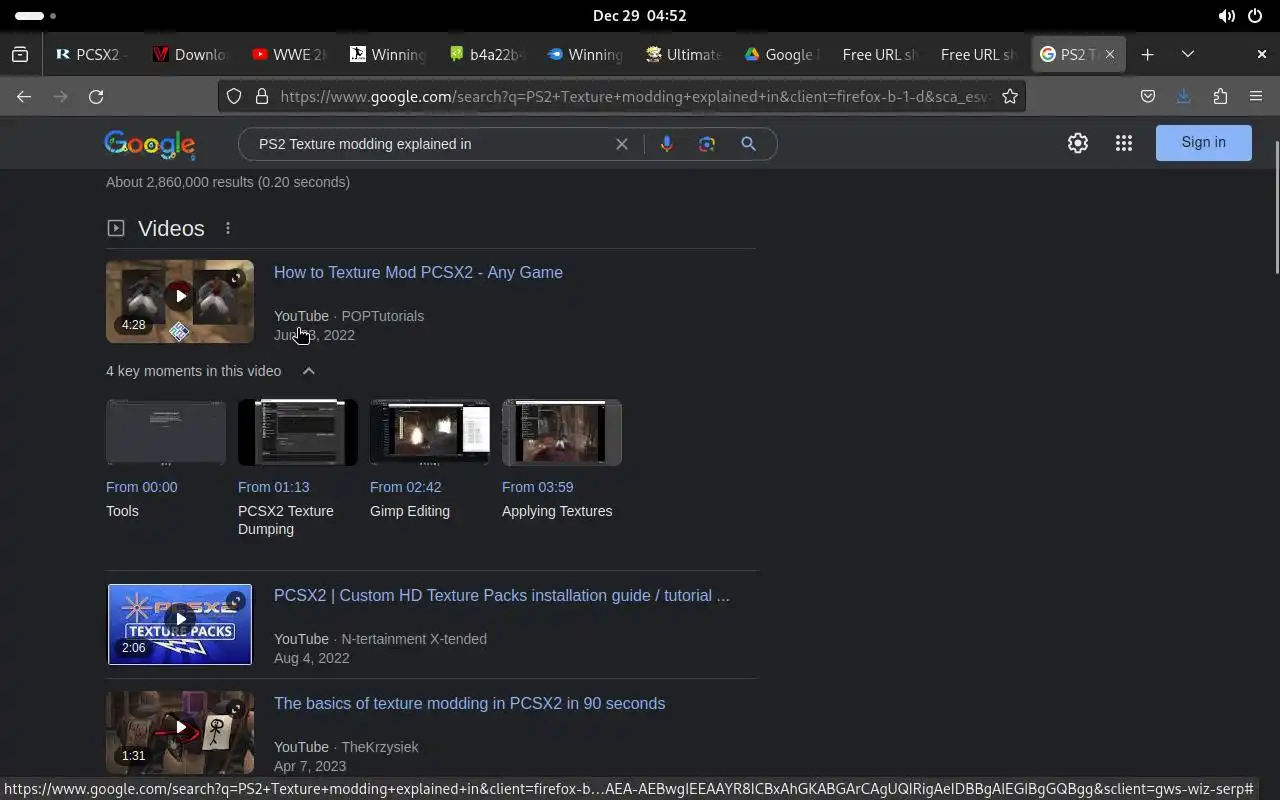This screenshot has width=1280, height=800.
Task: Open the list all tabs dropdown
Action: click(1188, 55)
